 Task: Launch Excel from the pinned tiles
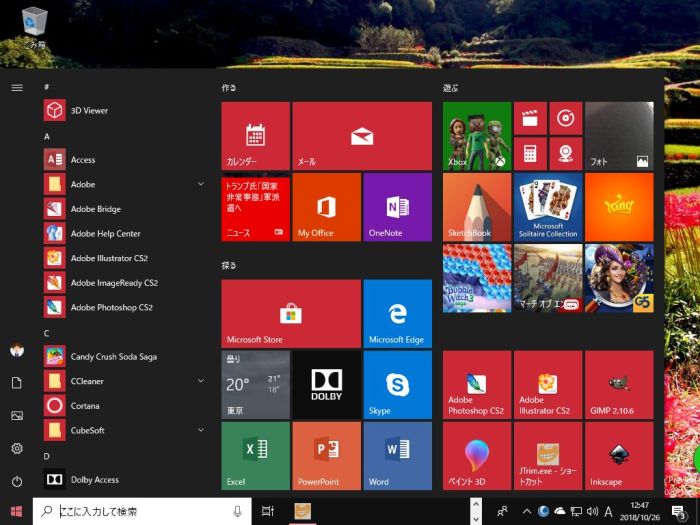tap(255, 455)
